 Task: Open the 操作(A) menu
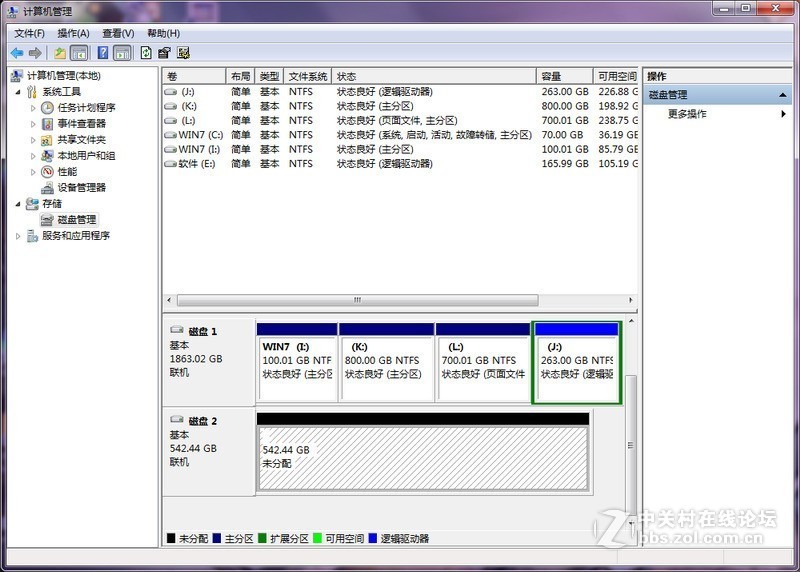(73, 33)
